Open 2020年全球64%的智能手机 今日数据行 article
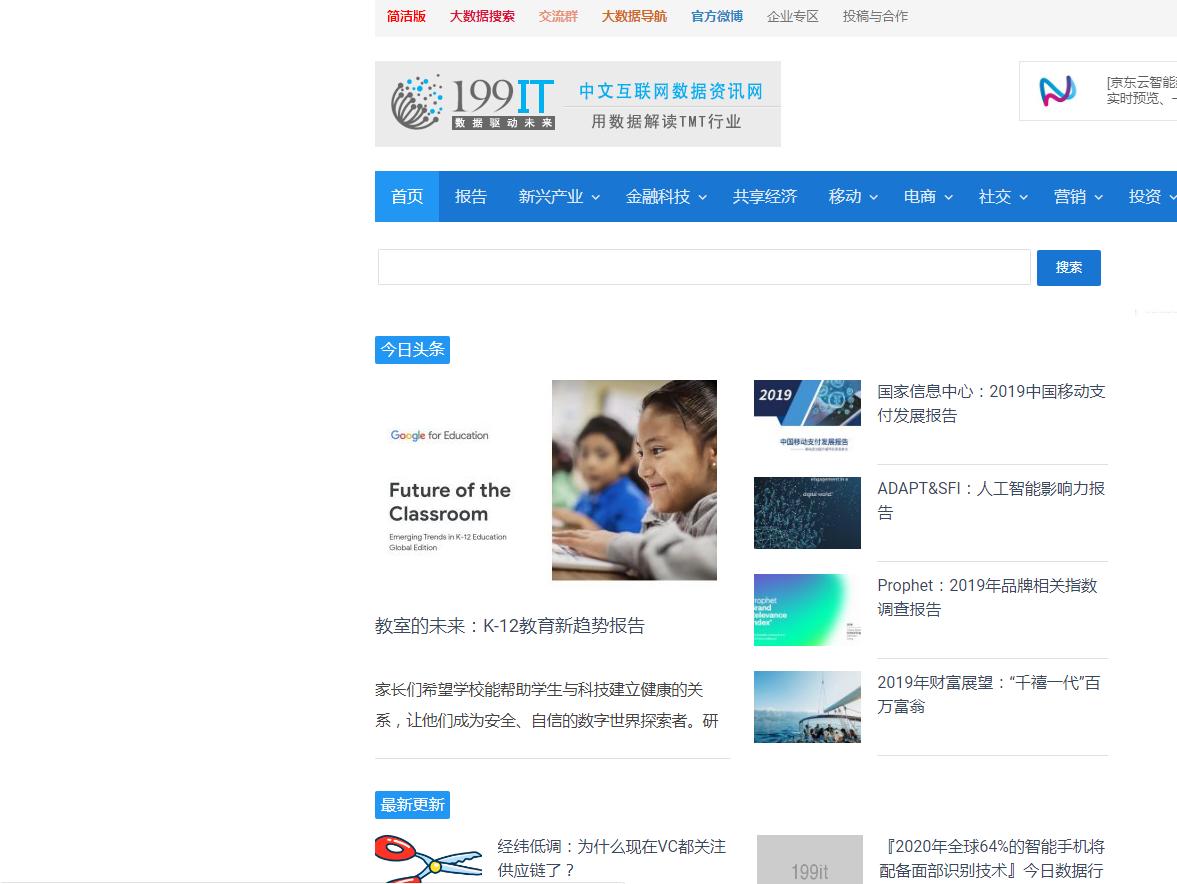The height and width of the screenshot is (884, 1177). coord(992,858)
